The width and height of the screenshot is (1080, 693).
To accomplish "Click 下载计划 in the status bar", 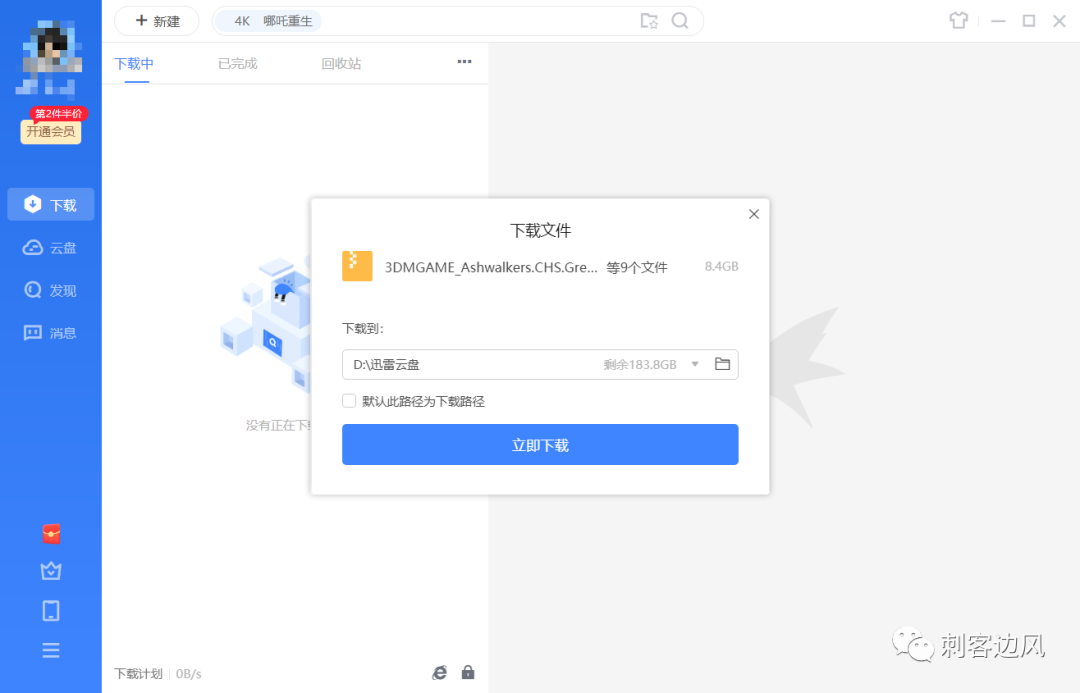I will pyautogui.click(x=138, y=674).
